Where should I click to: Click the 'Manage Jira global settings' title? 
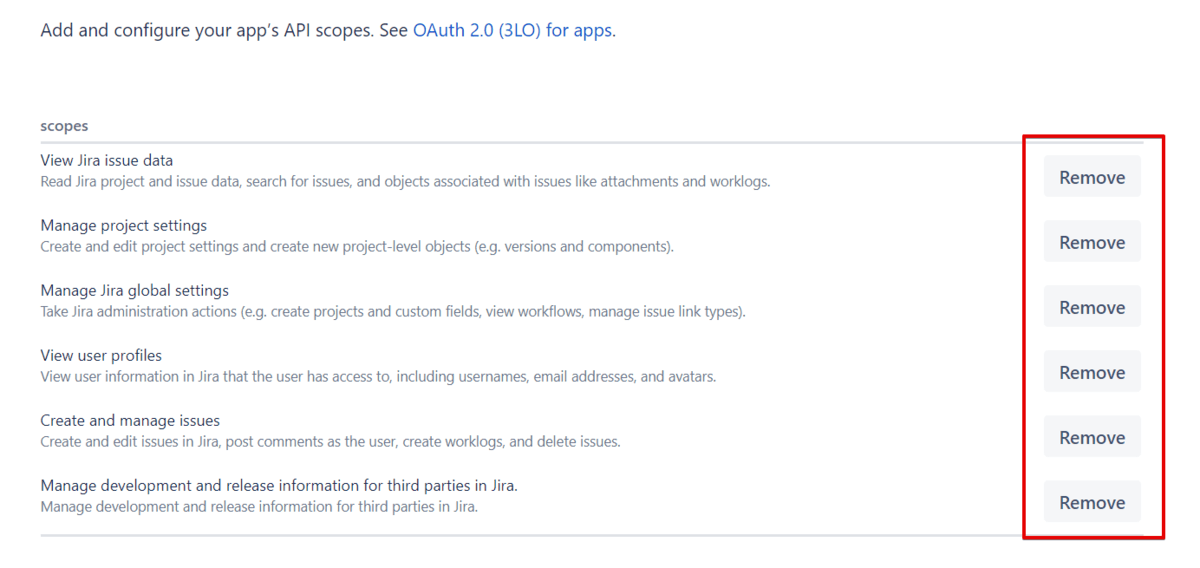pos(135,290)
